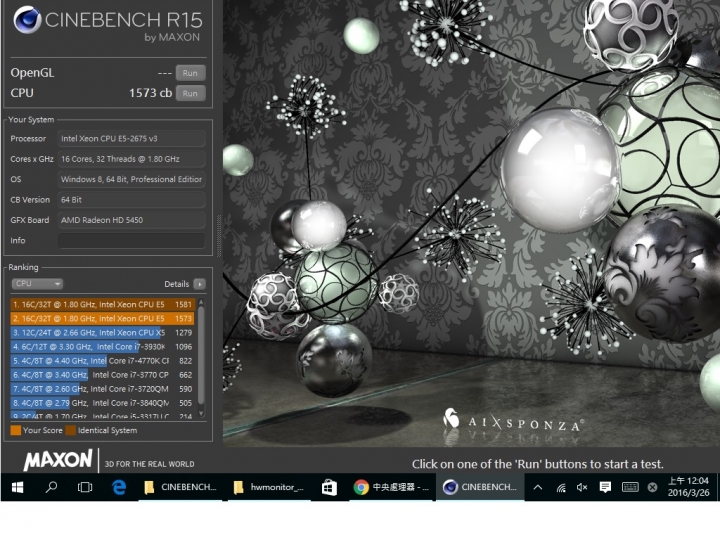This screenshot has width=720, height=540.
Task: Open Windows taskbar search
Action: click(x=51, y=487)
